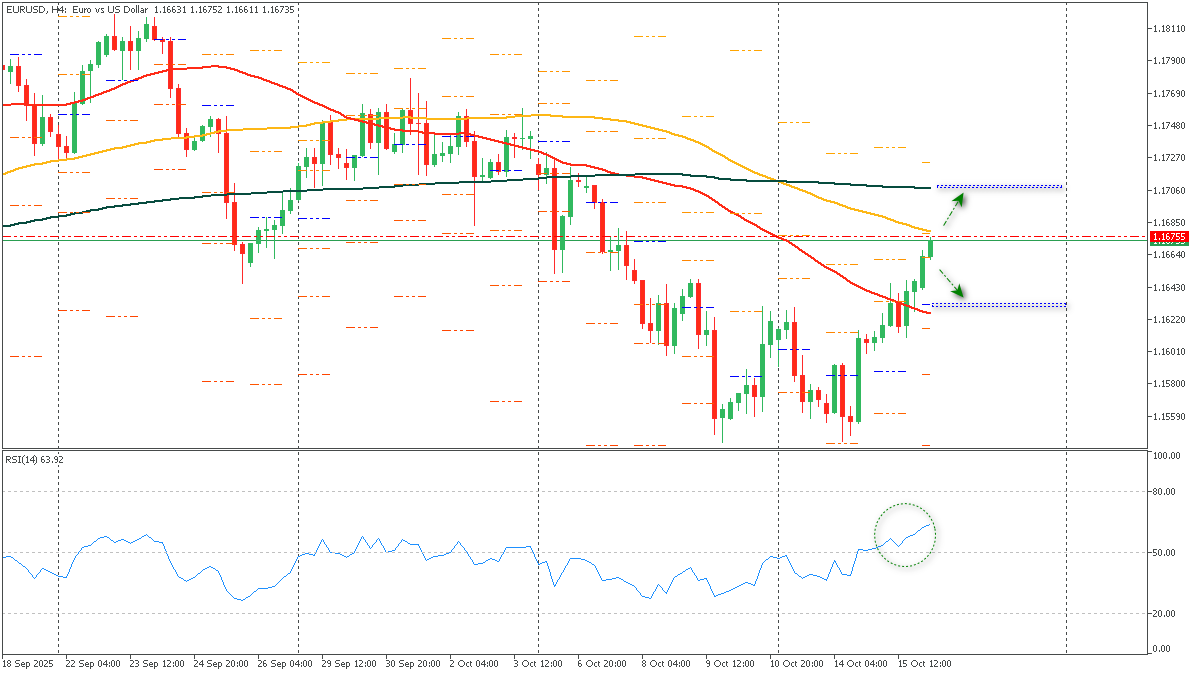Select the green dotted circle on RSI

click(905, 535)
